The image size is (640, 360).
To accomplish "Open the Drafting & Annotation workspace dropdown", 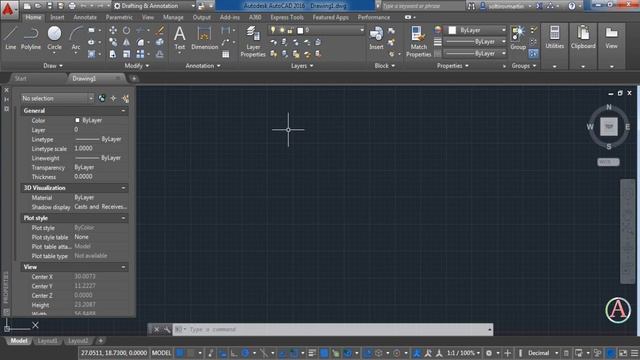I will pyautogui.click(x=154, y=6).
